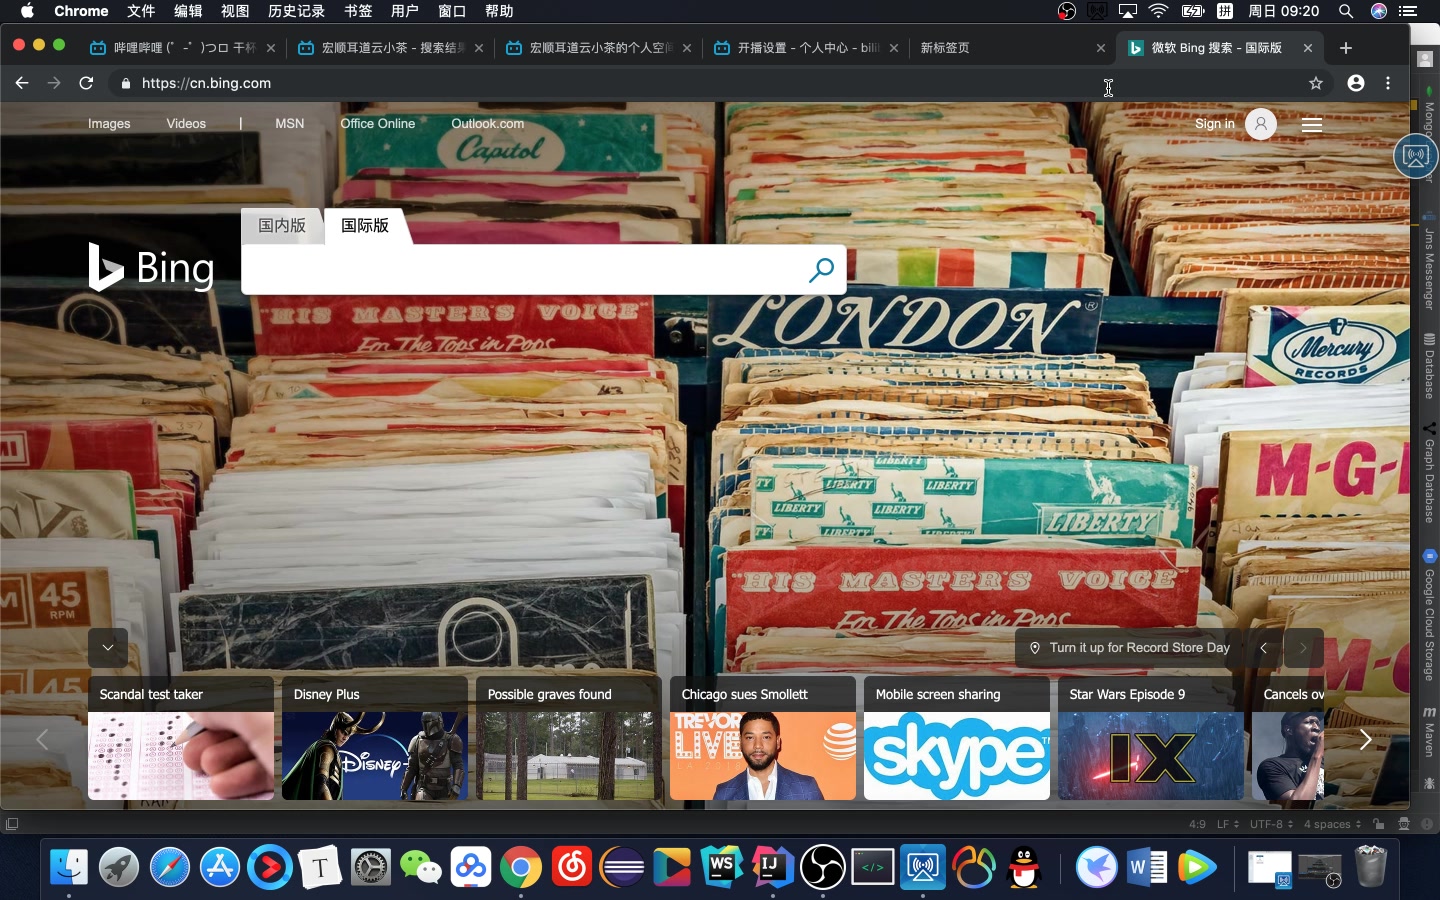This screenshot has height=900, width=1440.
Task: Open a new Chrome tab with plus
Action: point(1346,47)
